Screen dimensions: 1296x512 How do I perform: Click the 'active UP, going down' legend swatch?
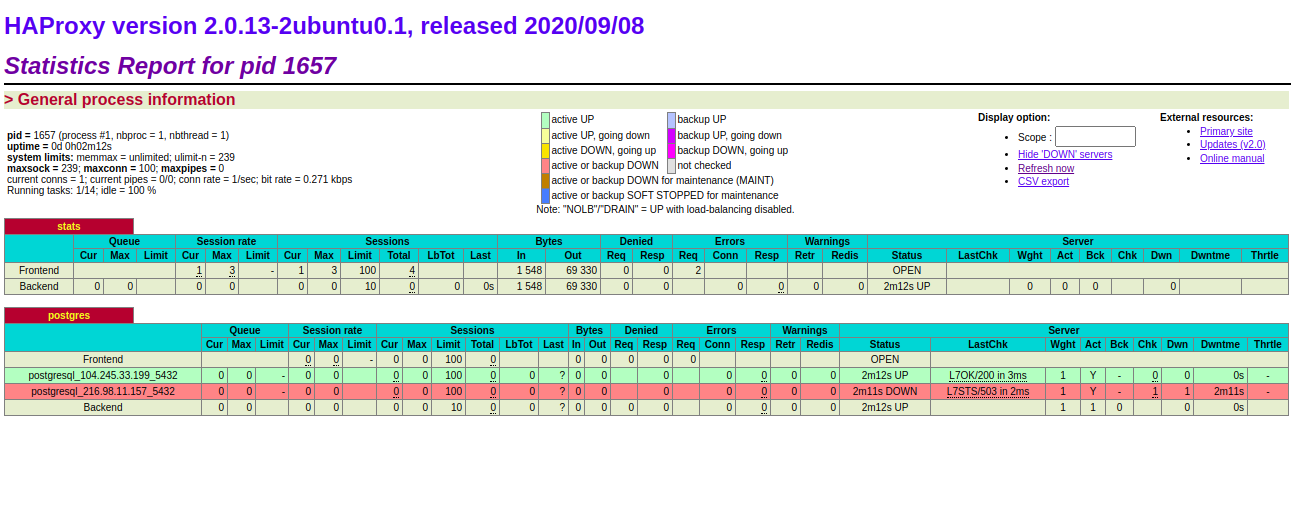(545, 135)
